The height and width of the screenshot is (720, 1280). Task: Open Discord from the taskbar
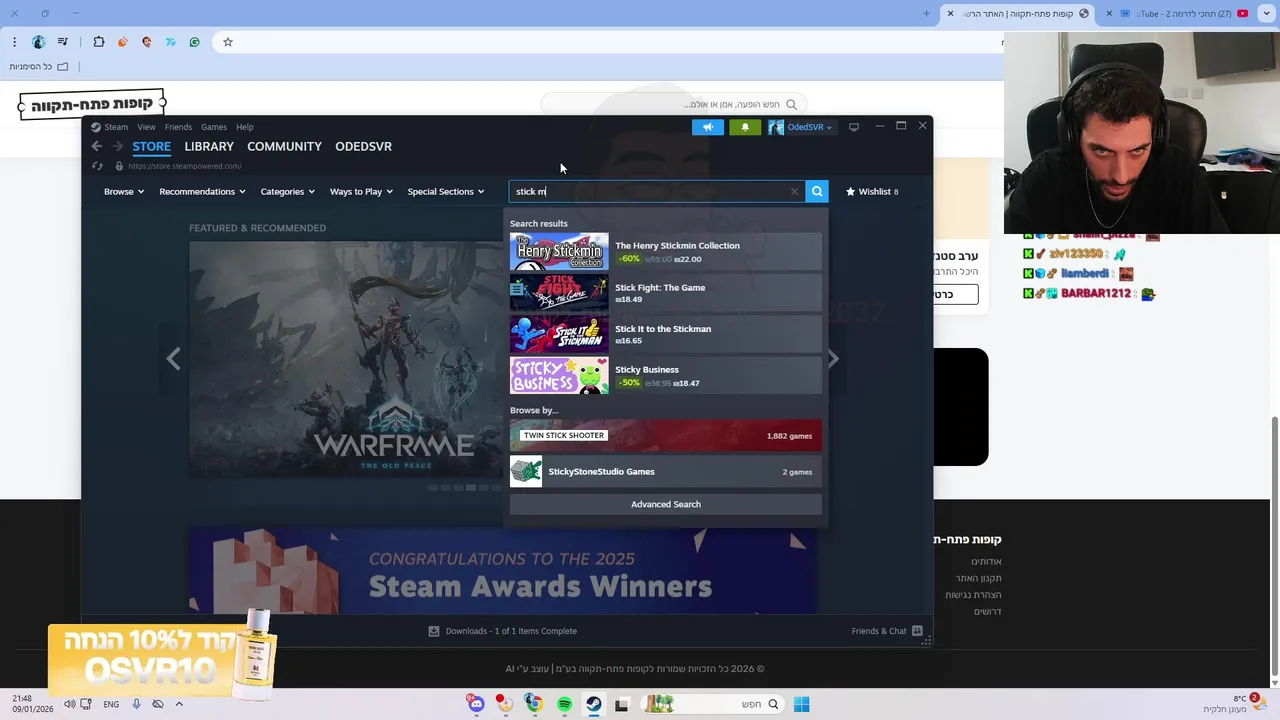tap(476, 704)
